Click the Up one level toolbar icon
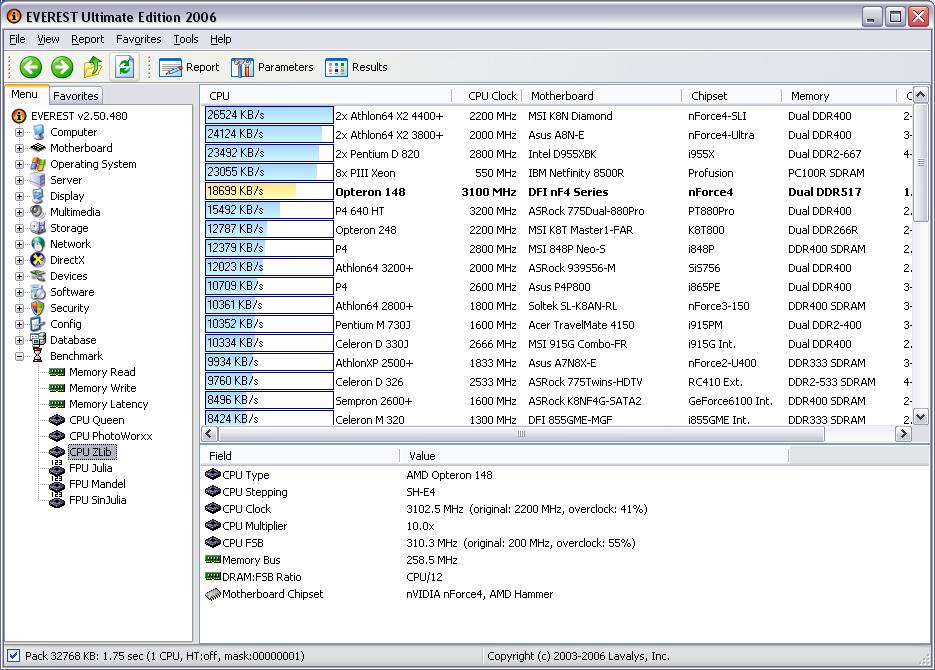Screen dimensions: 935x670 [92, 67]
